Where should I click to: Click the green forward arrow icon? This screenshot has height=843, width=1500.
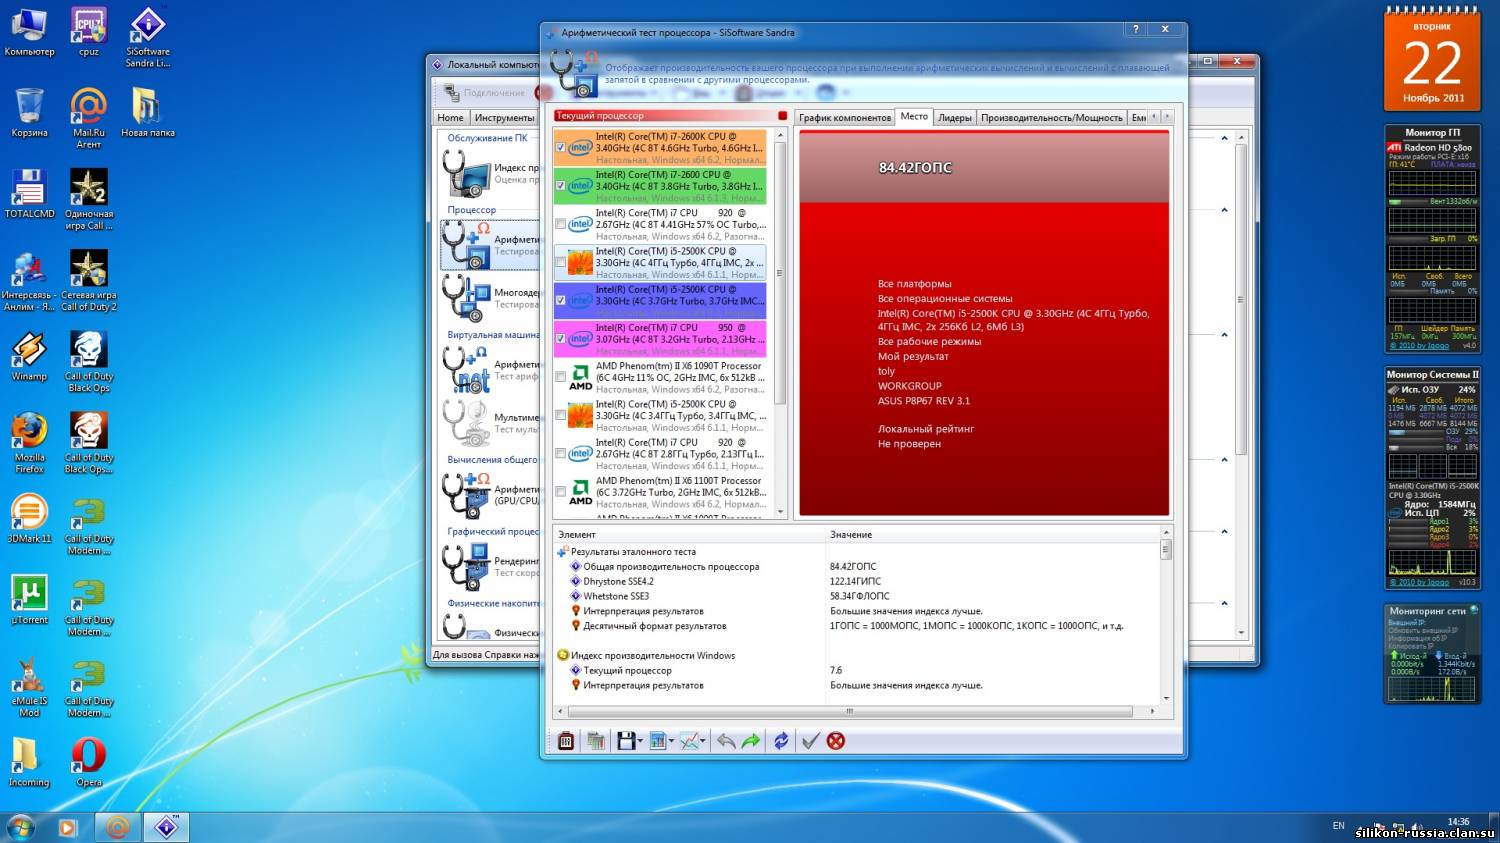750,741
